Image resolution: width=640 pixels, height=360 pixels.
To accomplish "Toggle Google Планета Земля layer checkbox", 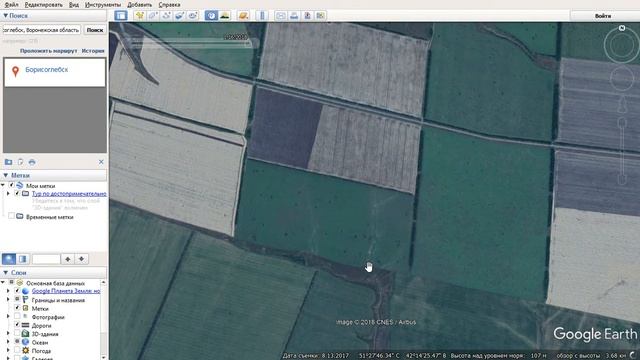I will click(x=17, y=291).
